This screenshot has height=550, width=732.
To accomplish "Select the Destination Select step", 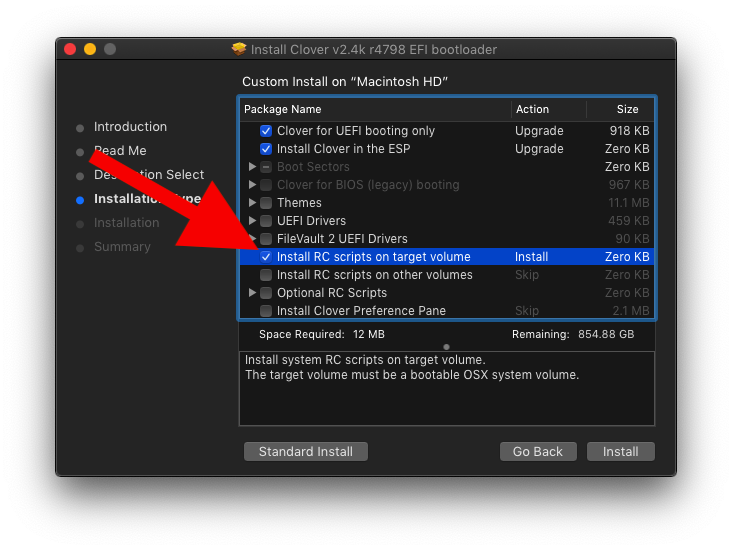I will point(149,175).
